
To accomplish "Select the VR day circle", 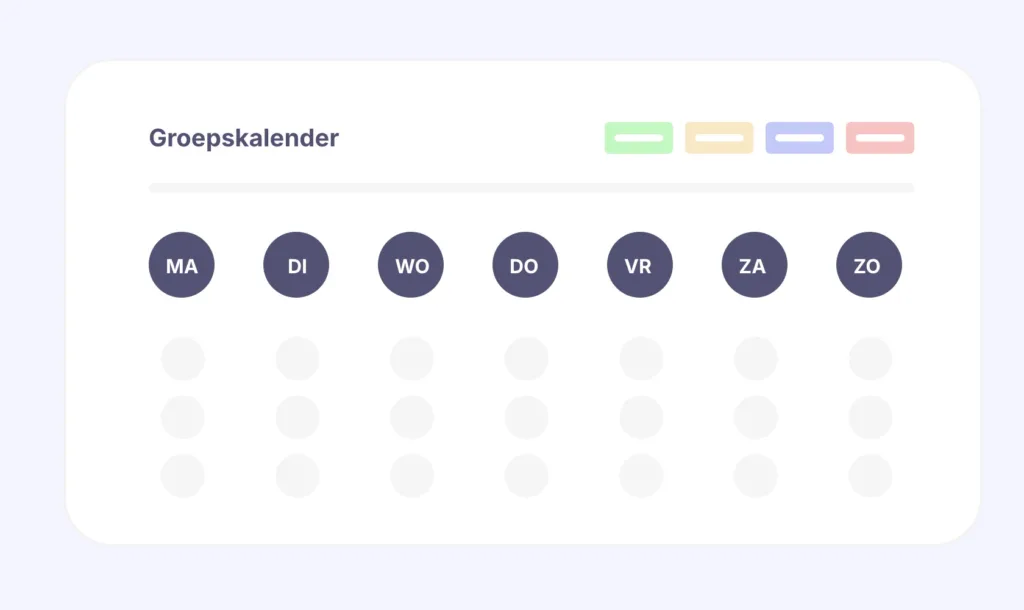I will click(x=640, y=265).
